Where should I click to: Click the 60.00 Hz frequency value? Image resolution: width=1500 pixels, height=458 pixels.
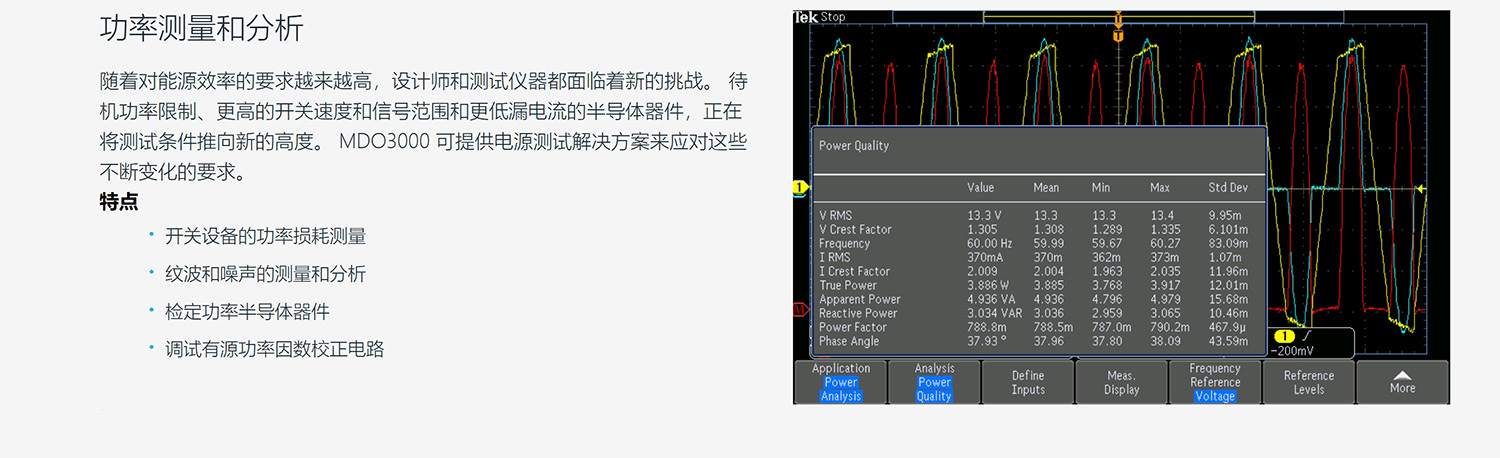(990, 244)
